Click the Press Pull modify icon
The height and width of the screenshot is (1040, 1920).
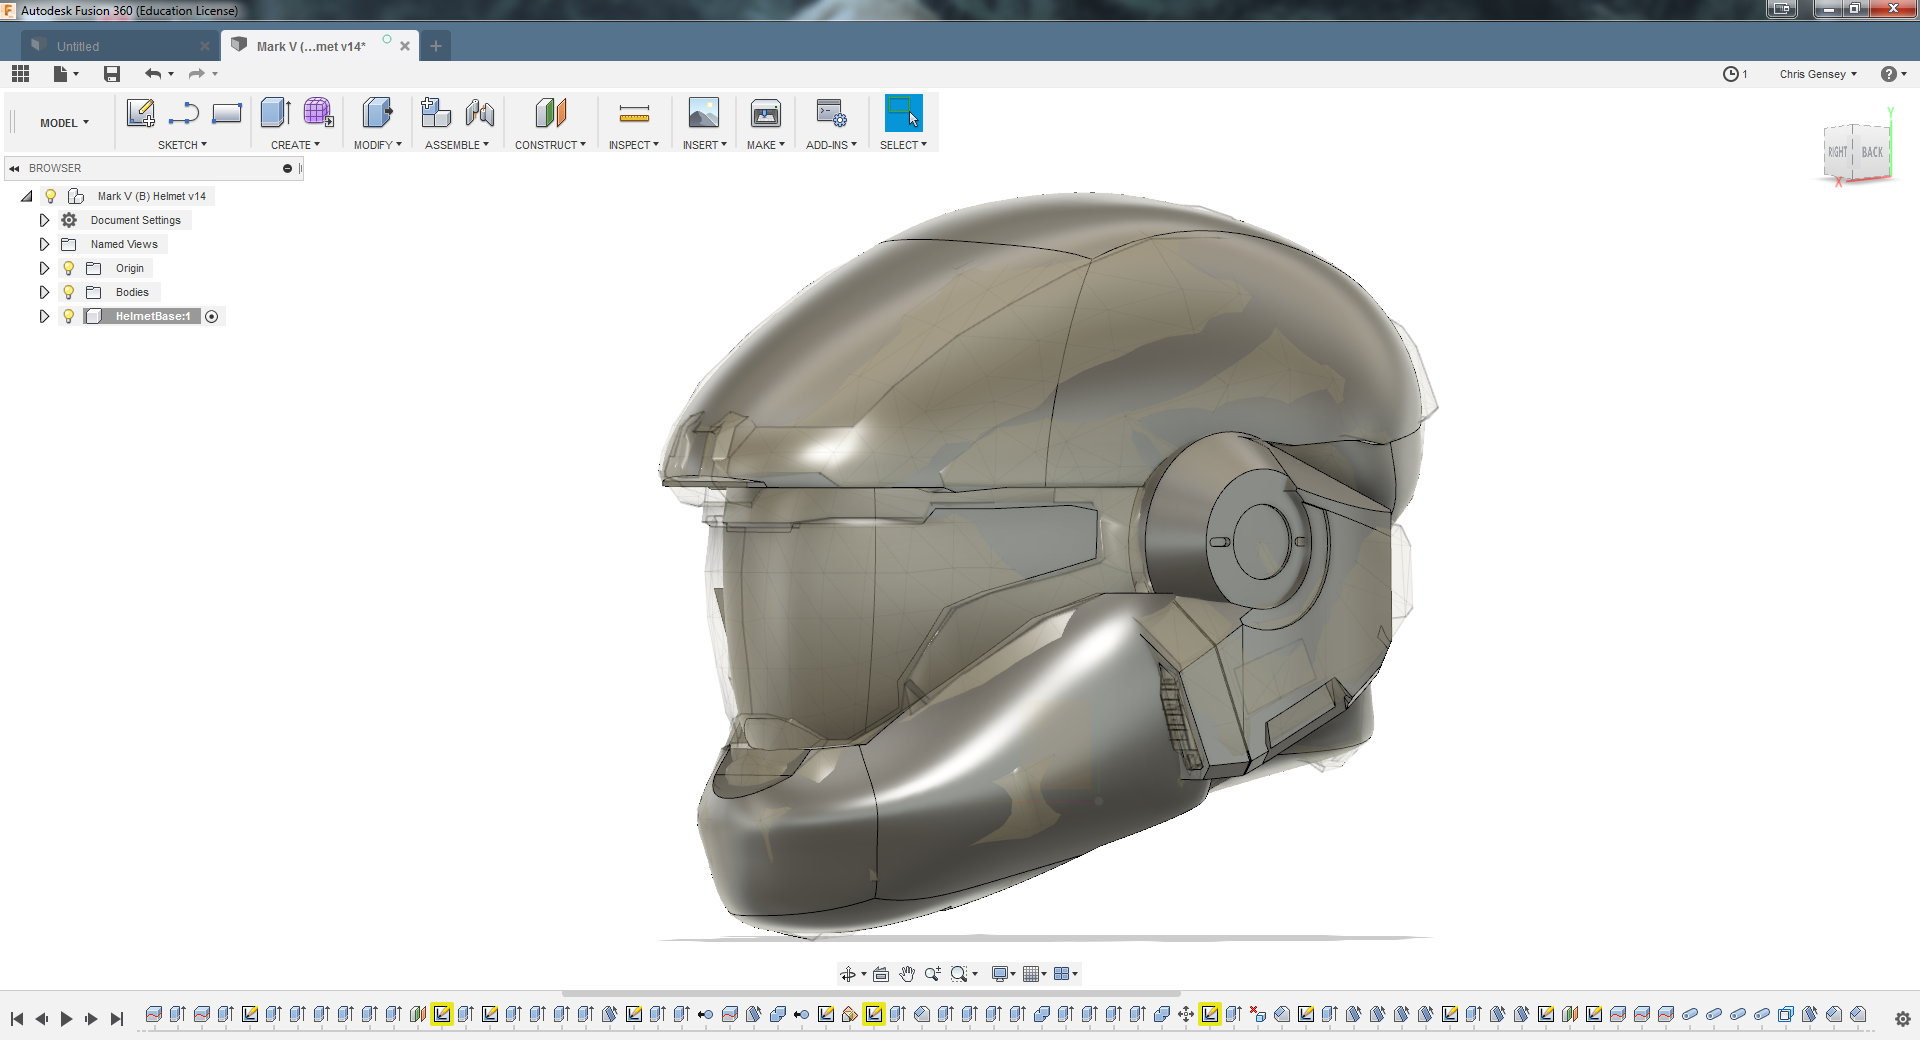[x=377, y=113]
